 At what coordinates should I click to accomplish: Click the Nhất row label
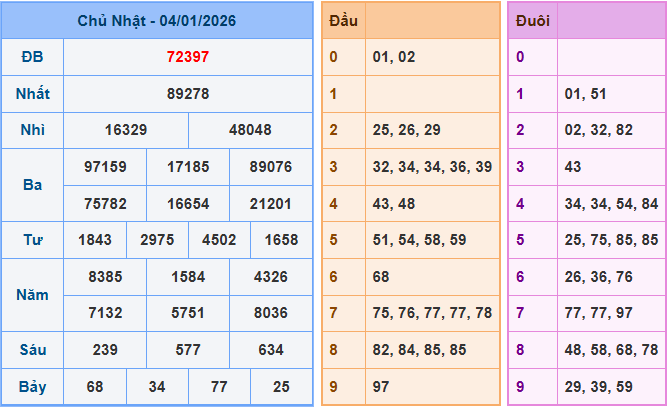coord(32,94)
